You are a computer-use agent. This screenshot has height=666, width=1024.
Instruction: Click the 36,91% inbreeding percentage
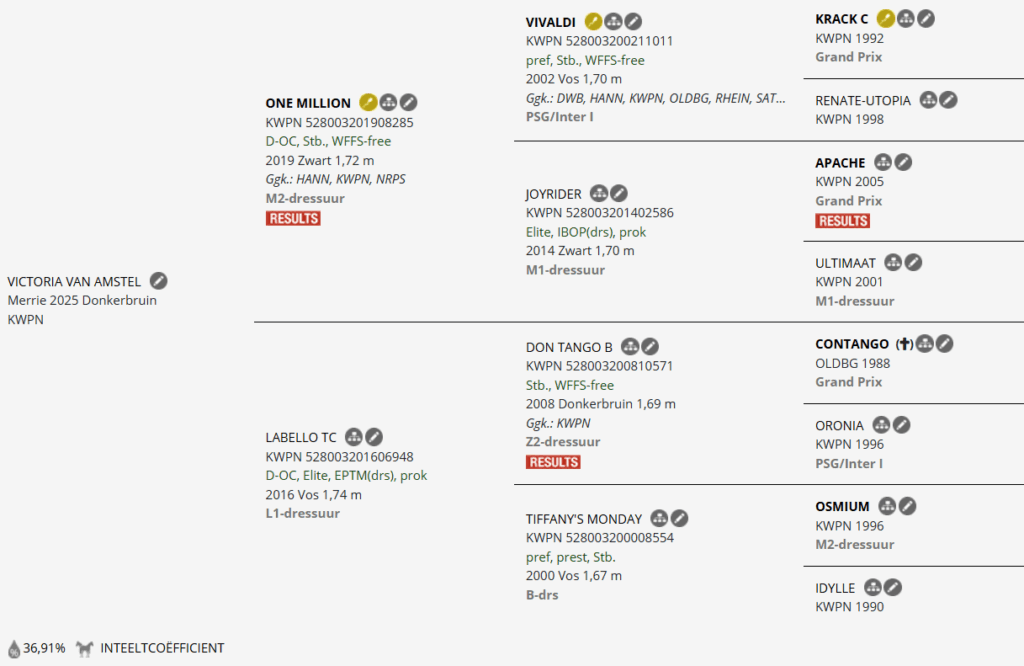point(44,648)
